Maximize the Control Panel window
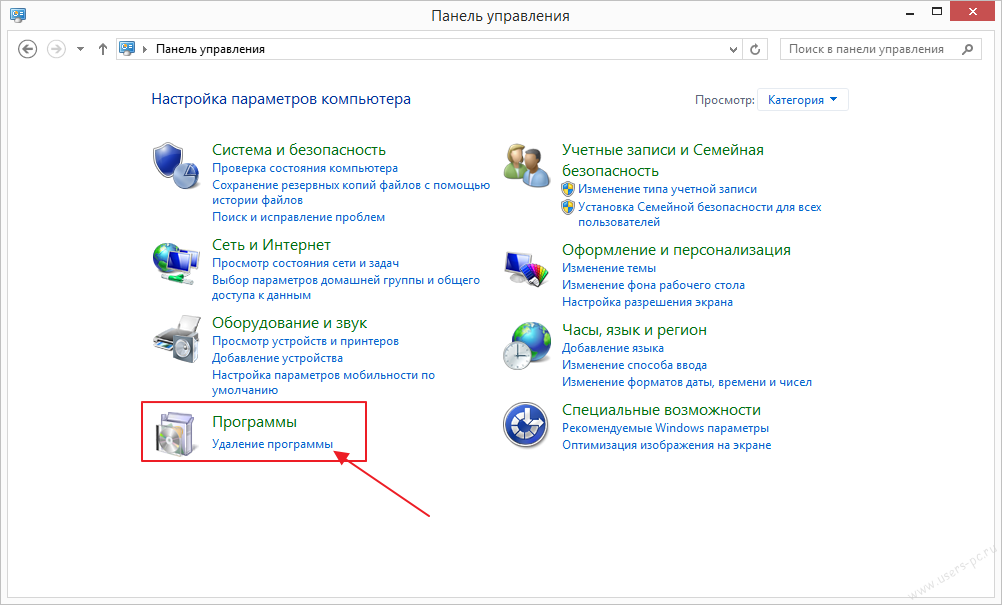The width and height of the screenshot is (1002, 605). coord(937,11)
